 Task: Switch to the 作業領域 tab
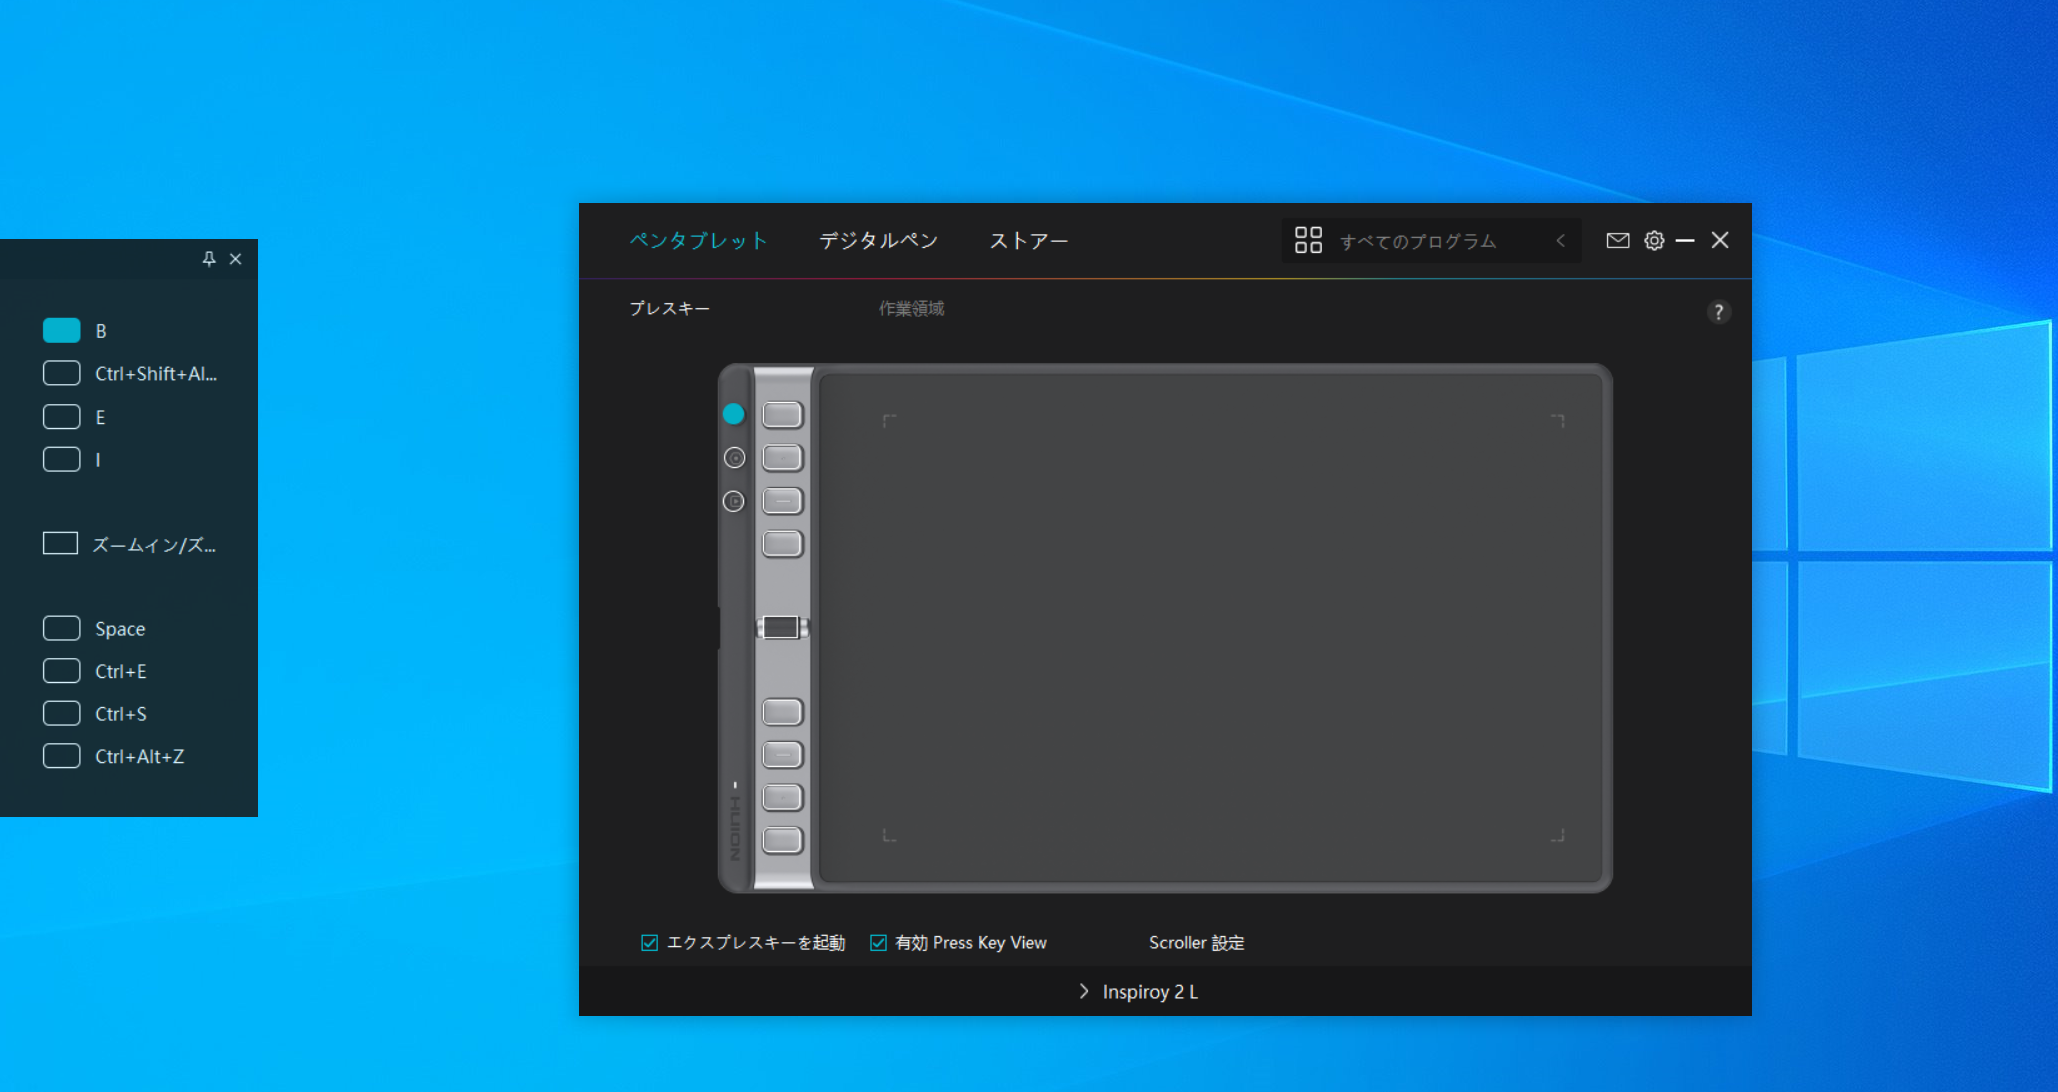click(911, 308)
